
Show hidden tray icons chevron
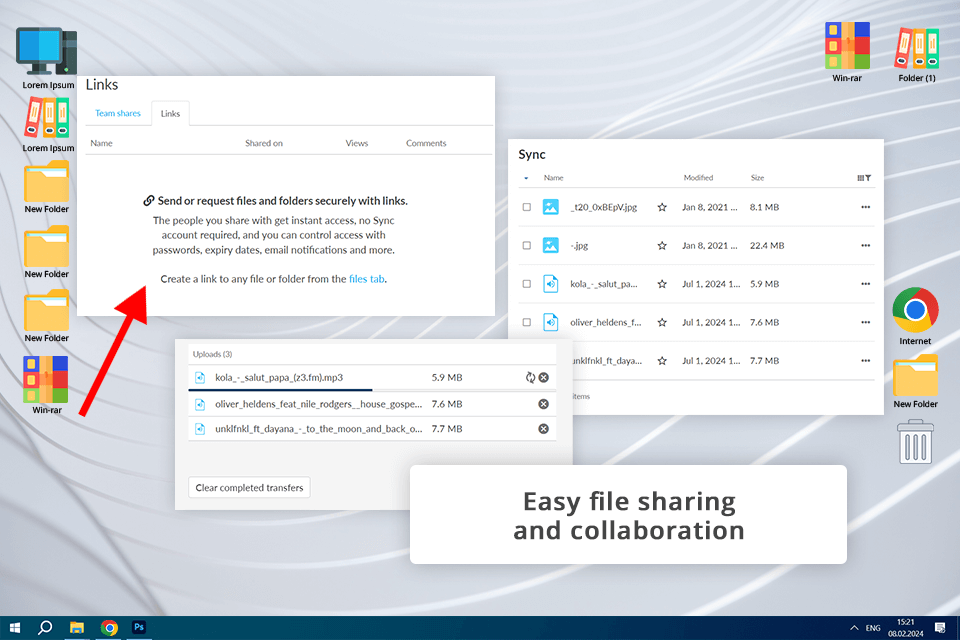854,628
